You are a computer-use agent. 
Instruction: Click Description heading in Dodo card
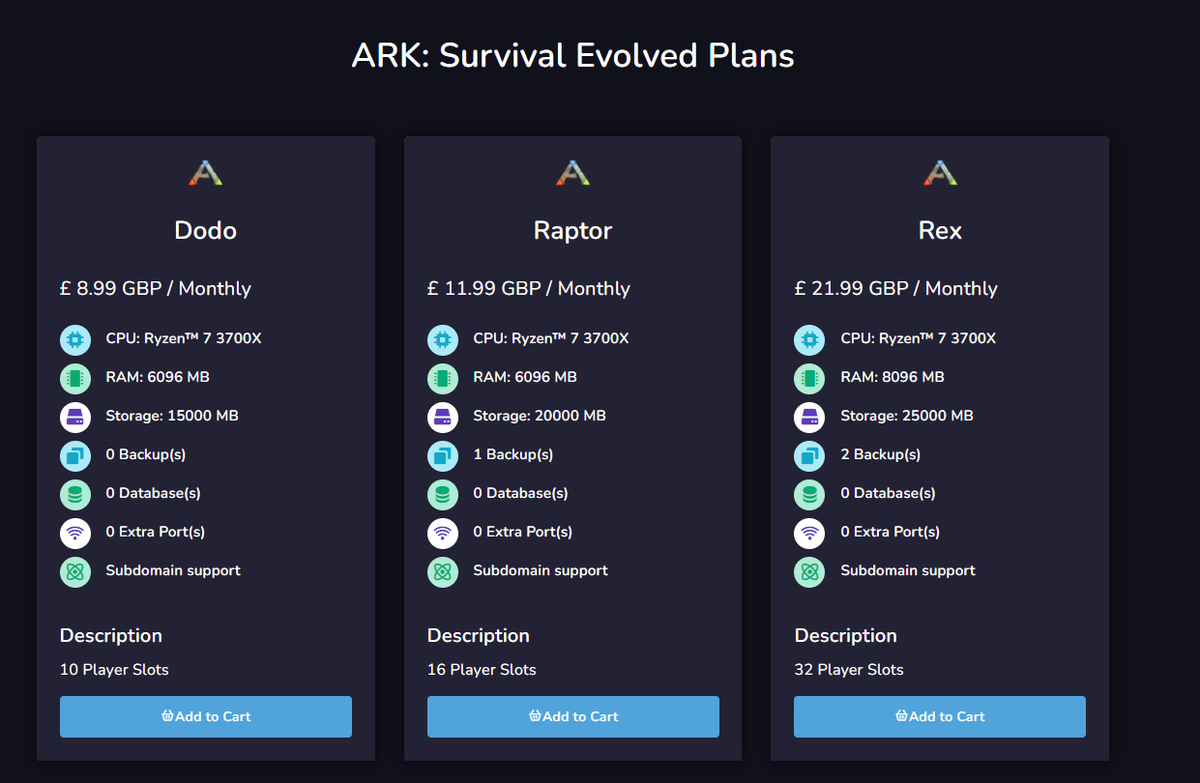tap(111, 636)
